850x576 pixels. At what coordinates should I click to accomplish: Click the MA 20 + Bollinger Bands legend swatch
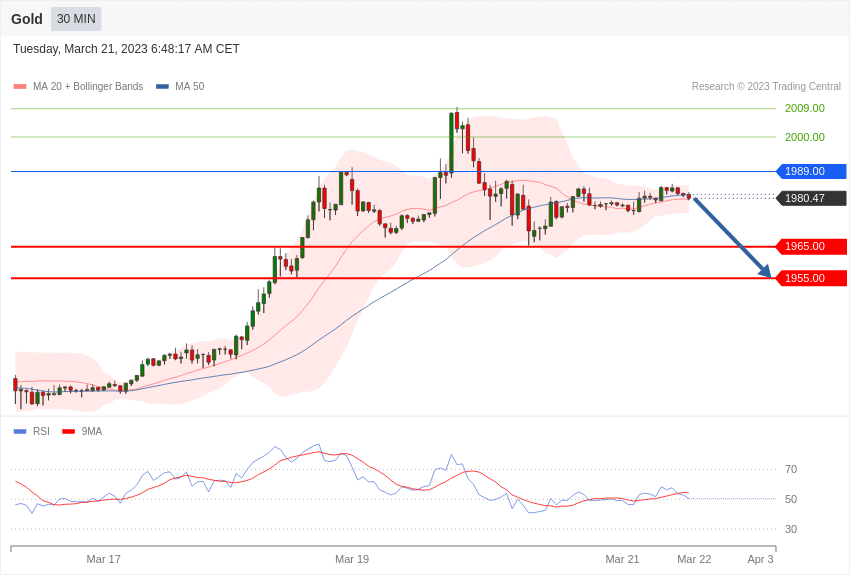(20, 87)
